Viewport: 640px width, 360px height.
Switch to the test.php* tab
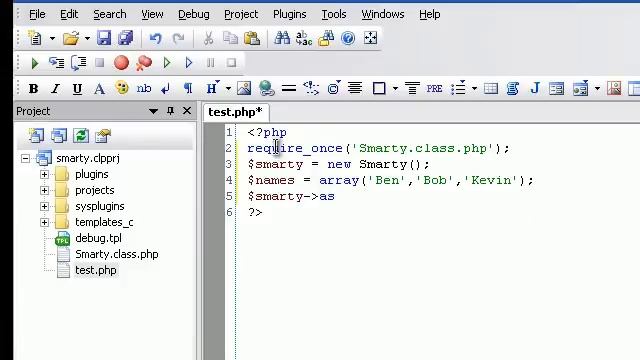click(x=236, y=112)
